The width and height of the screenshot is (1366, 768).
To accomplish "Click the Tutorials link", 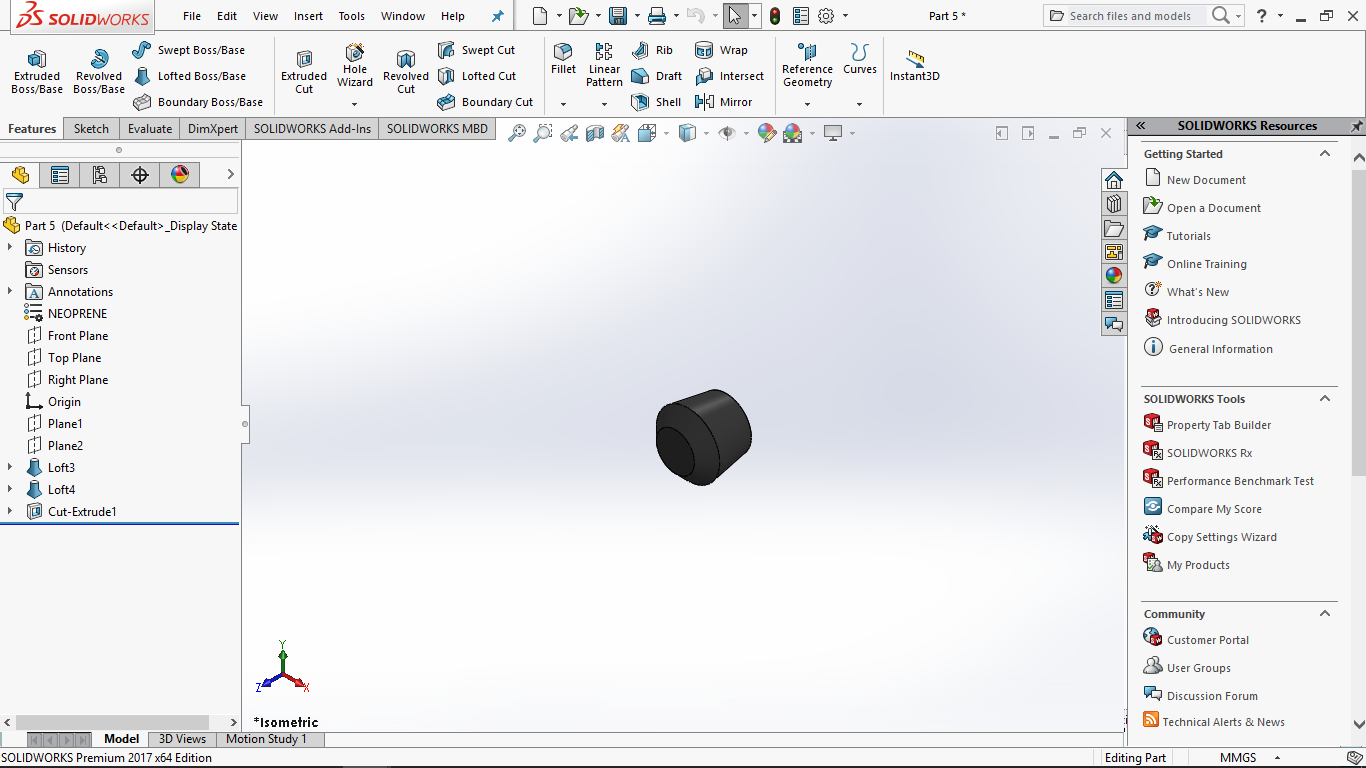I will click(1188, 236).
